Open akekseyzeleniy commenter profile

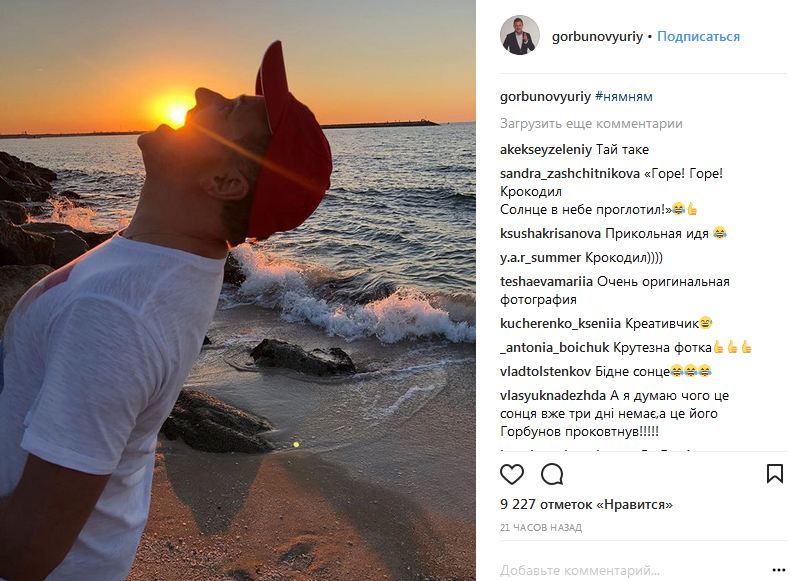pyautogui.click(x=546, y=150)
